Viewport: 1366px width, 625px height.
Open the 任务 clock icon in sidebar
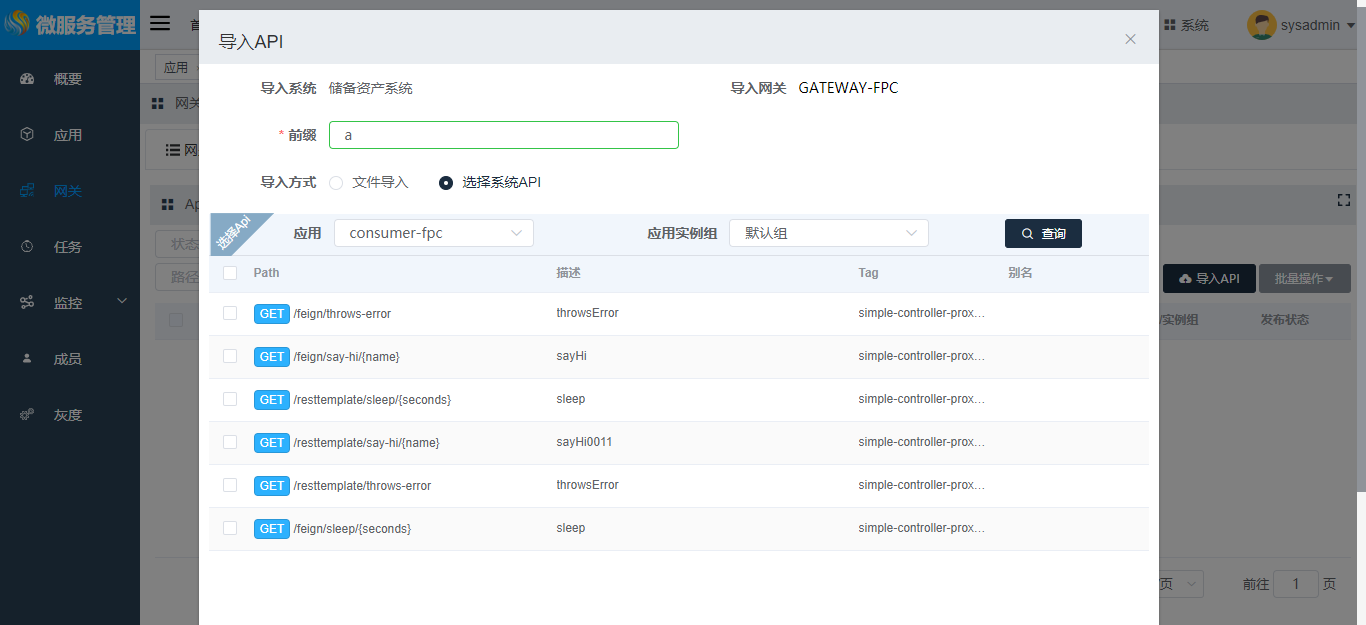(x=27, y=247)
